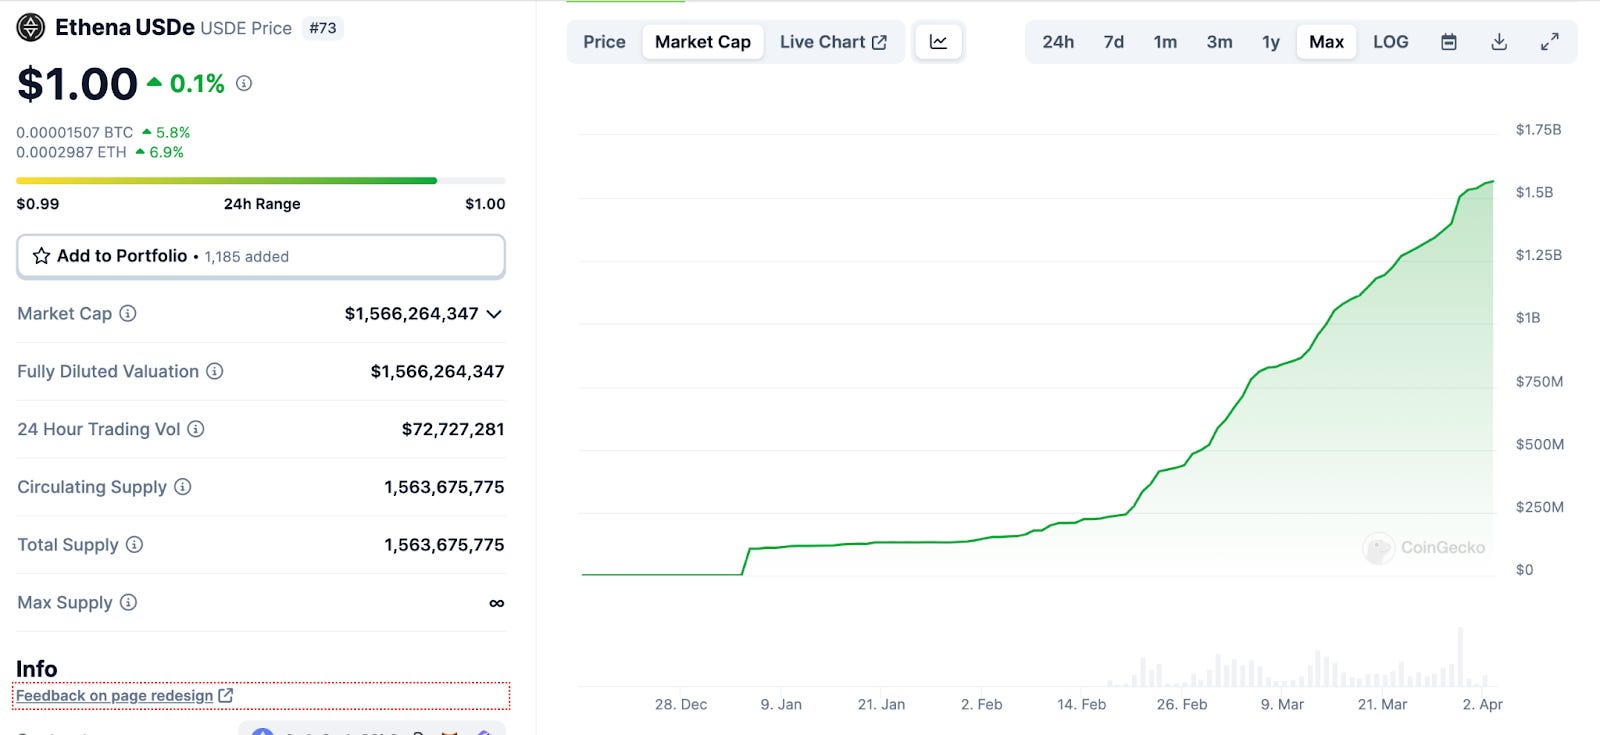Show Circulating Supply info icon
Viewport: 1600px width, 735px height.
coord(183,487)
